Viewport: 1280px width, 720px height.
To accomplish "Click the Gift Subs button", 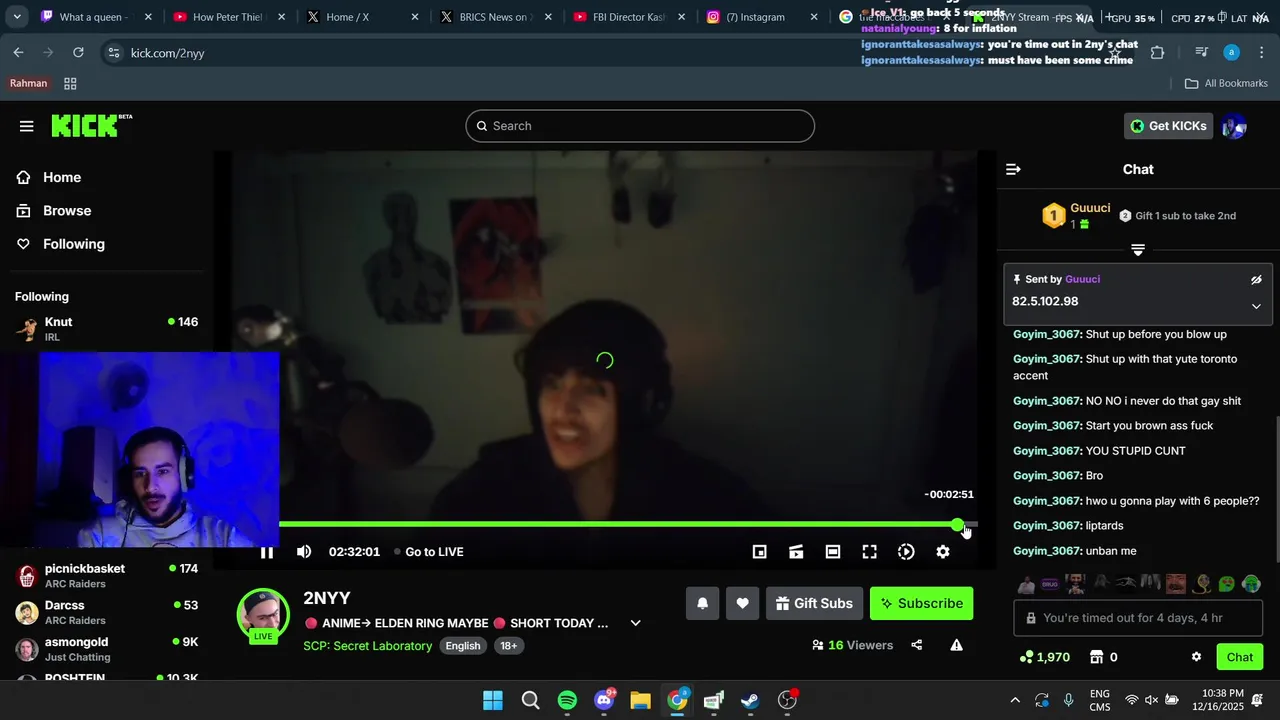I will (814, 603).
